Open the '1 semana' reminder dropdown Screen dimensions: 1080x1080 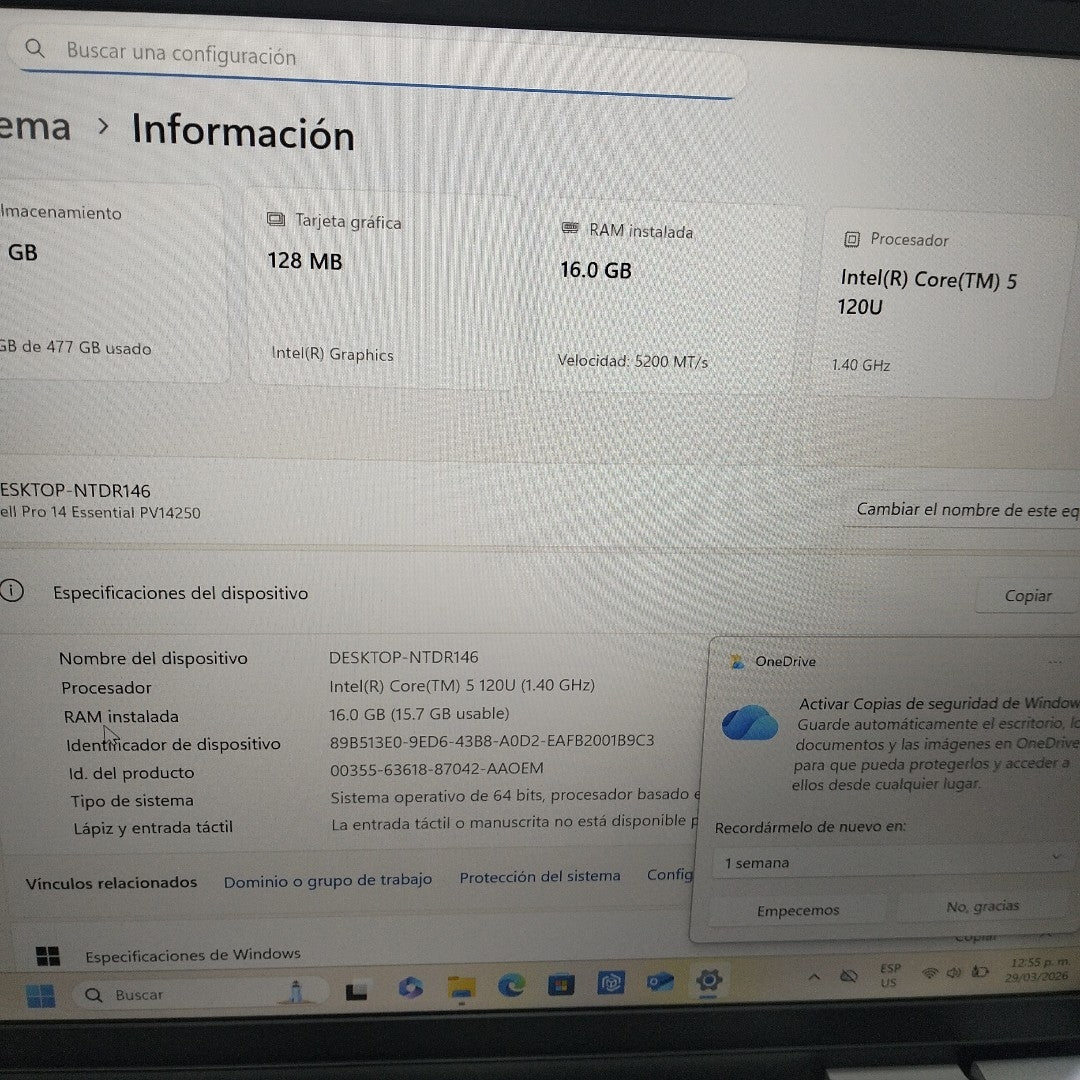(x=890, y=862)
